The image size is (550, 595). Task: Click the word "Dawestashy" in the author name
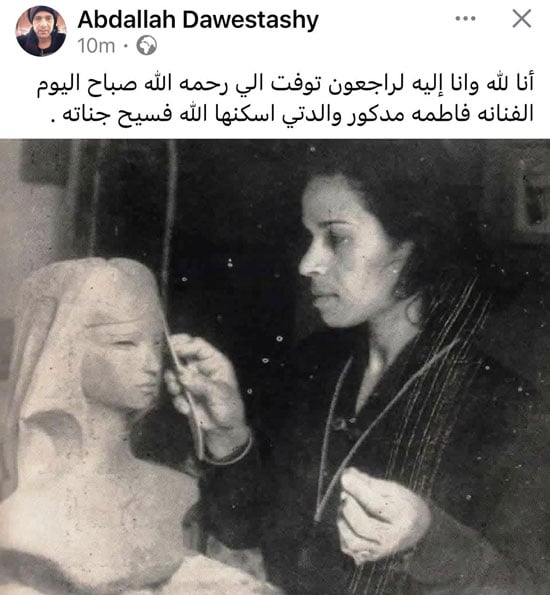[x=251, y=20]
